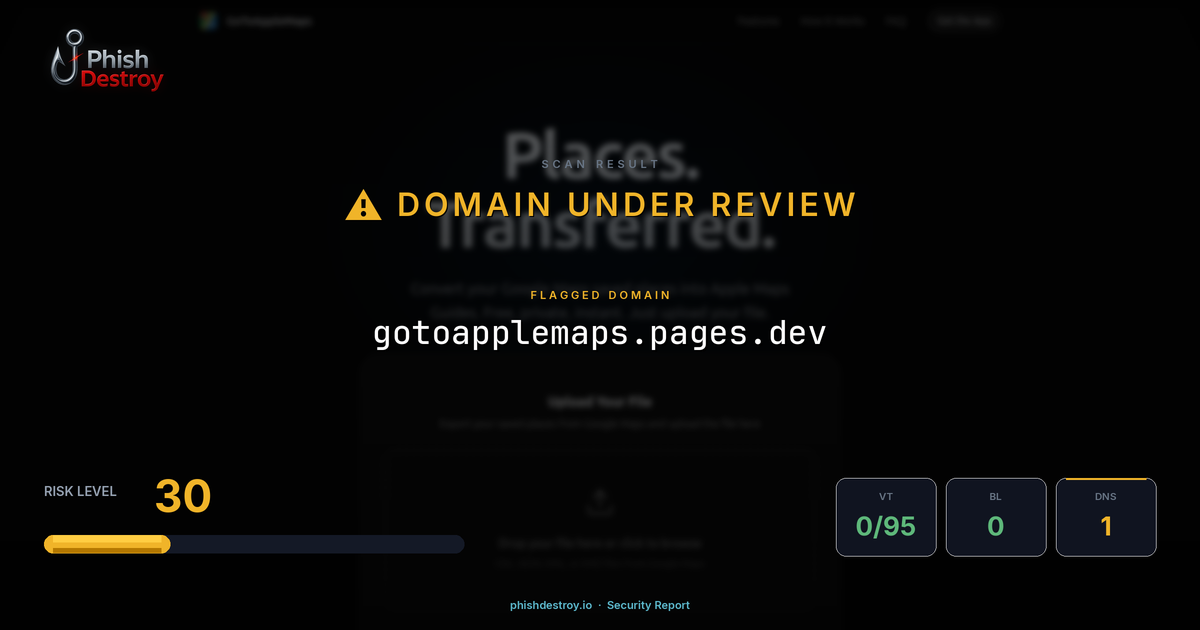Select the BL score indicator showing 0
Screen dimensions: 1200x630
996,517
